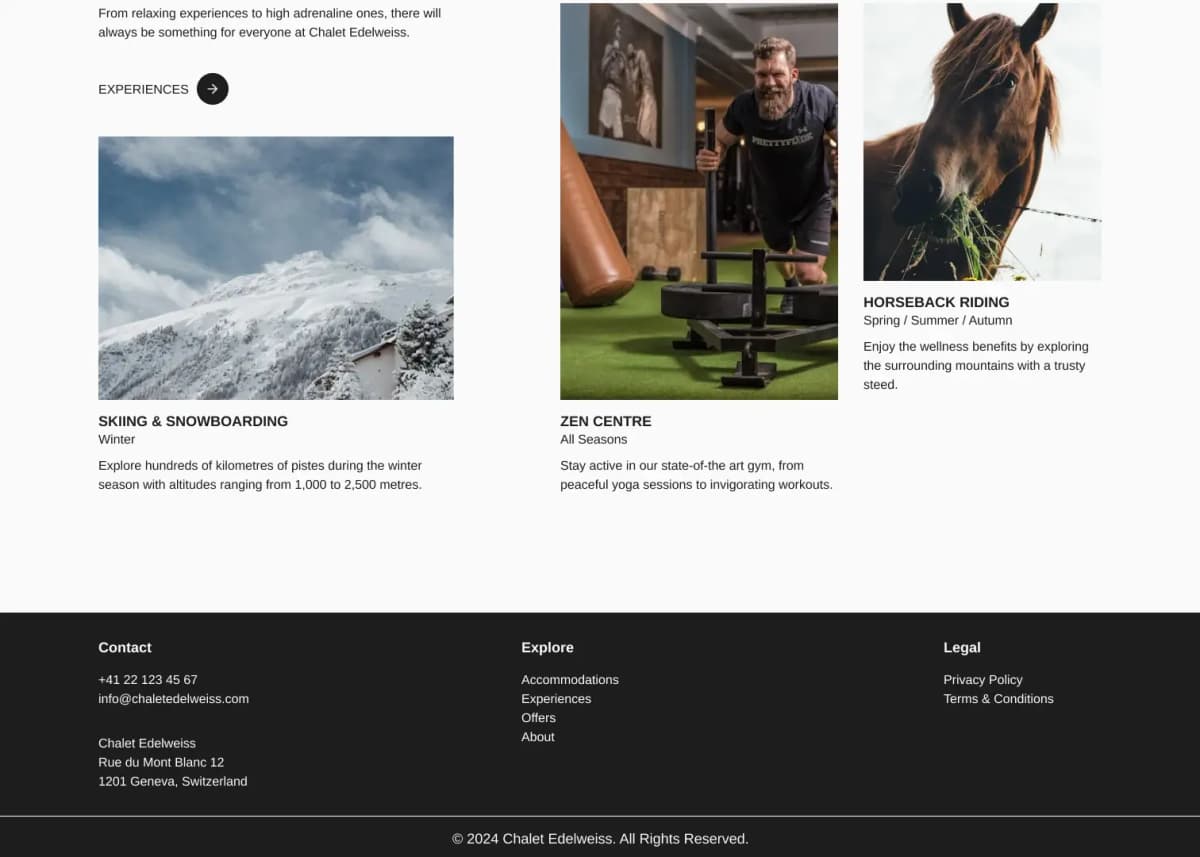Click the Explore footer column heading
The width and height of the screenshot is (1200, 857).
(547, 647)
